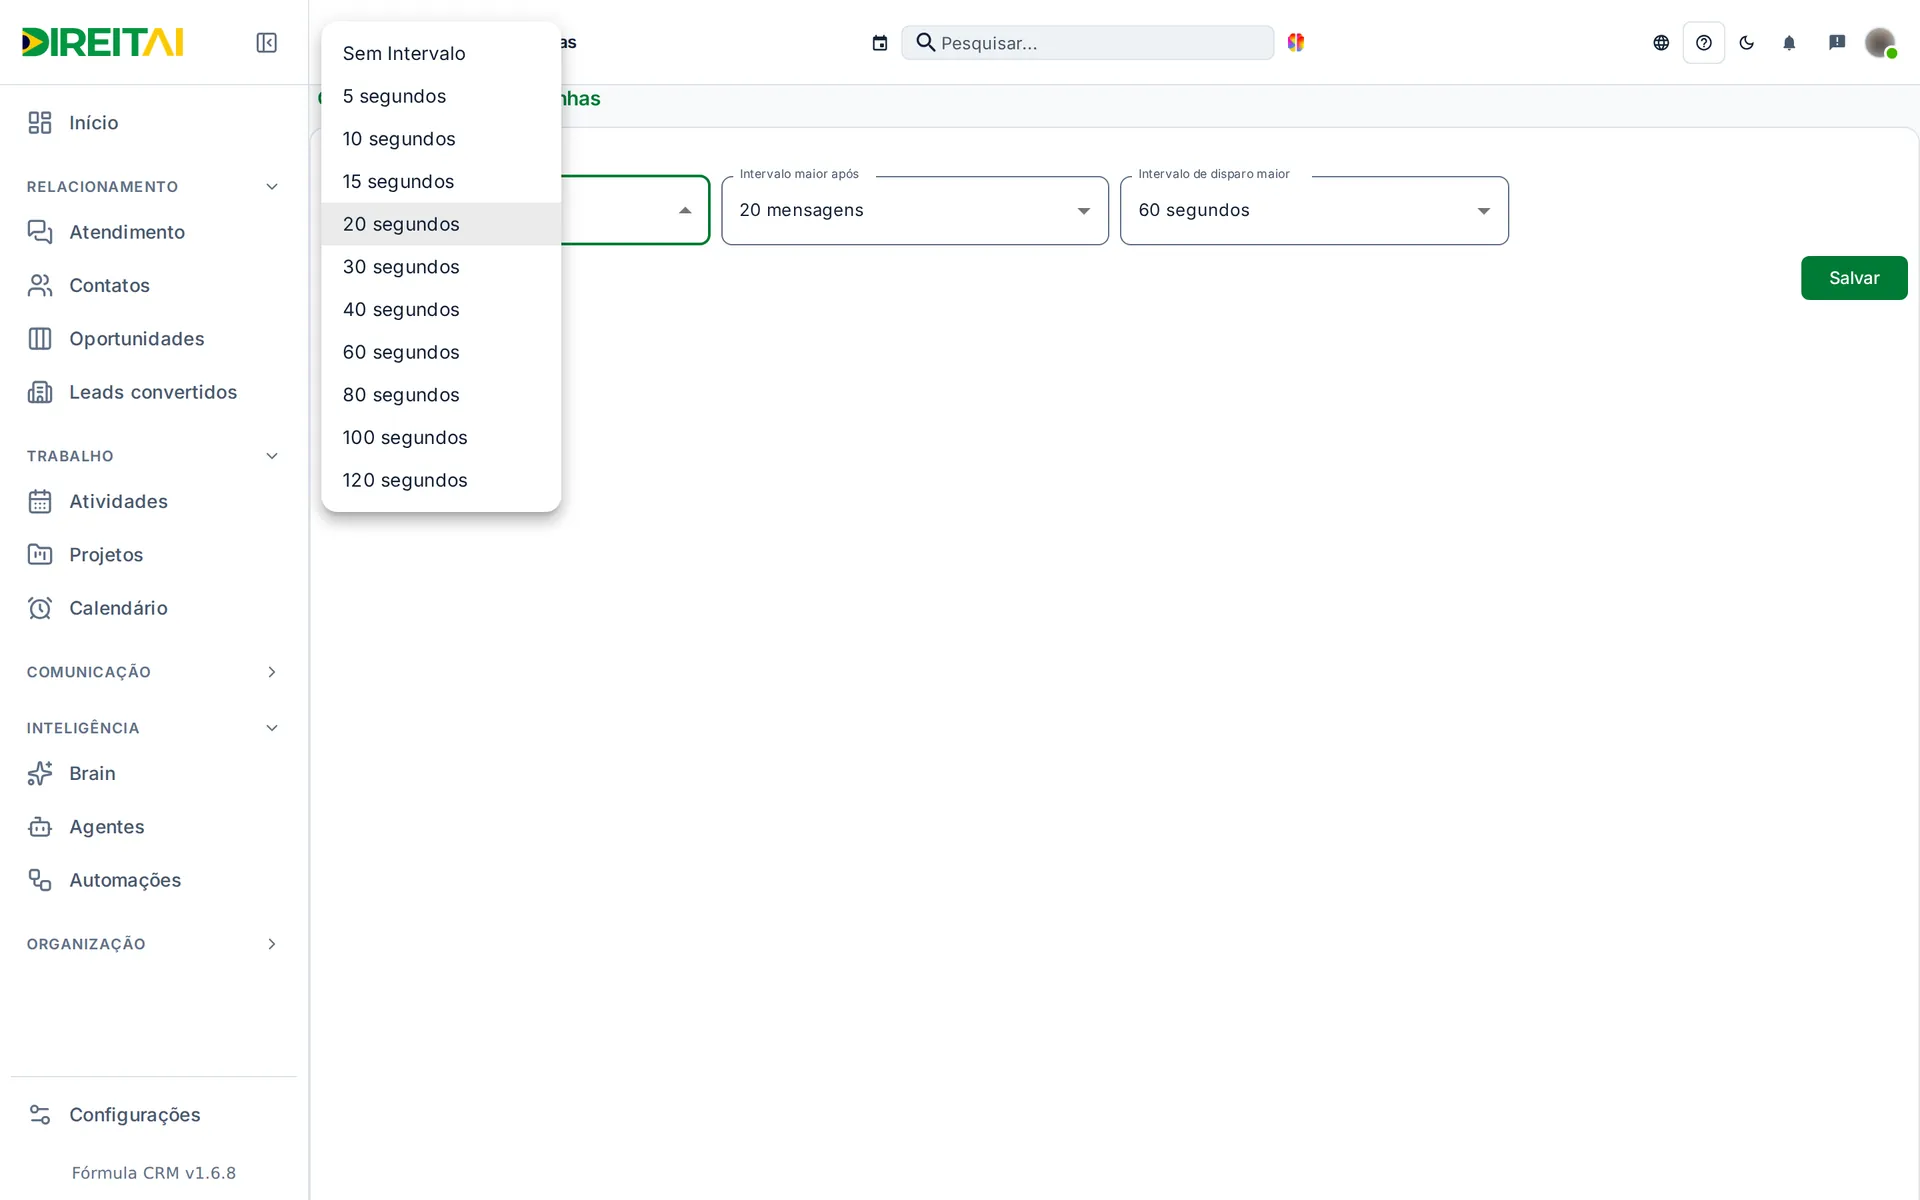
Task: Choose '30 segundos' from the list
Action: coord(441,267)
